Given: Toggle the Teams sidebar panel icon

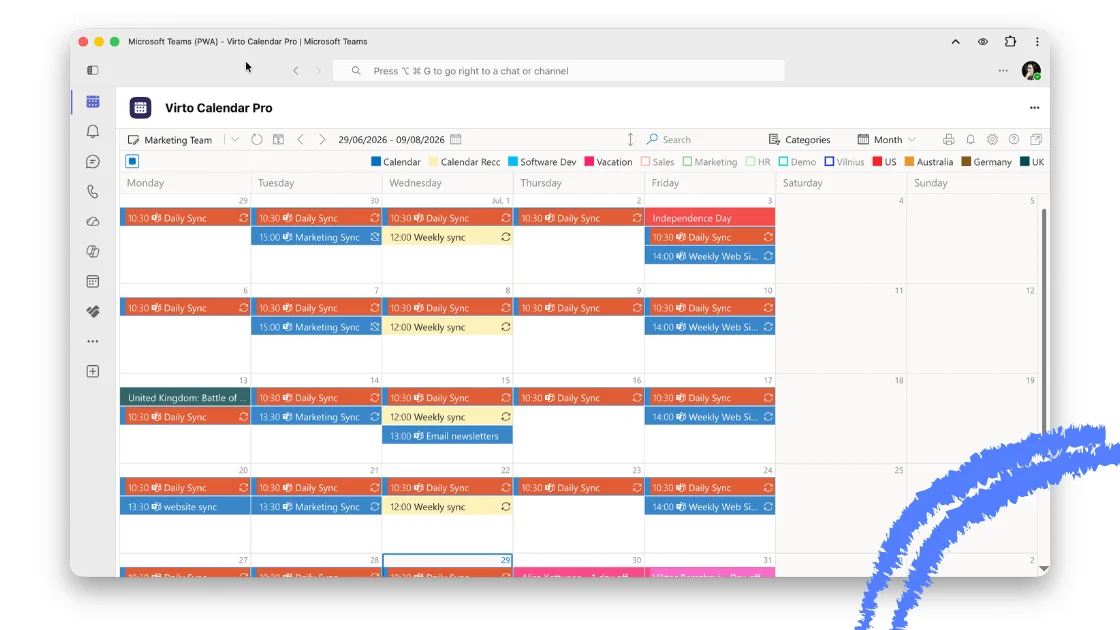Looking at the screenshot, I should click(93, 70).
